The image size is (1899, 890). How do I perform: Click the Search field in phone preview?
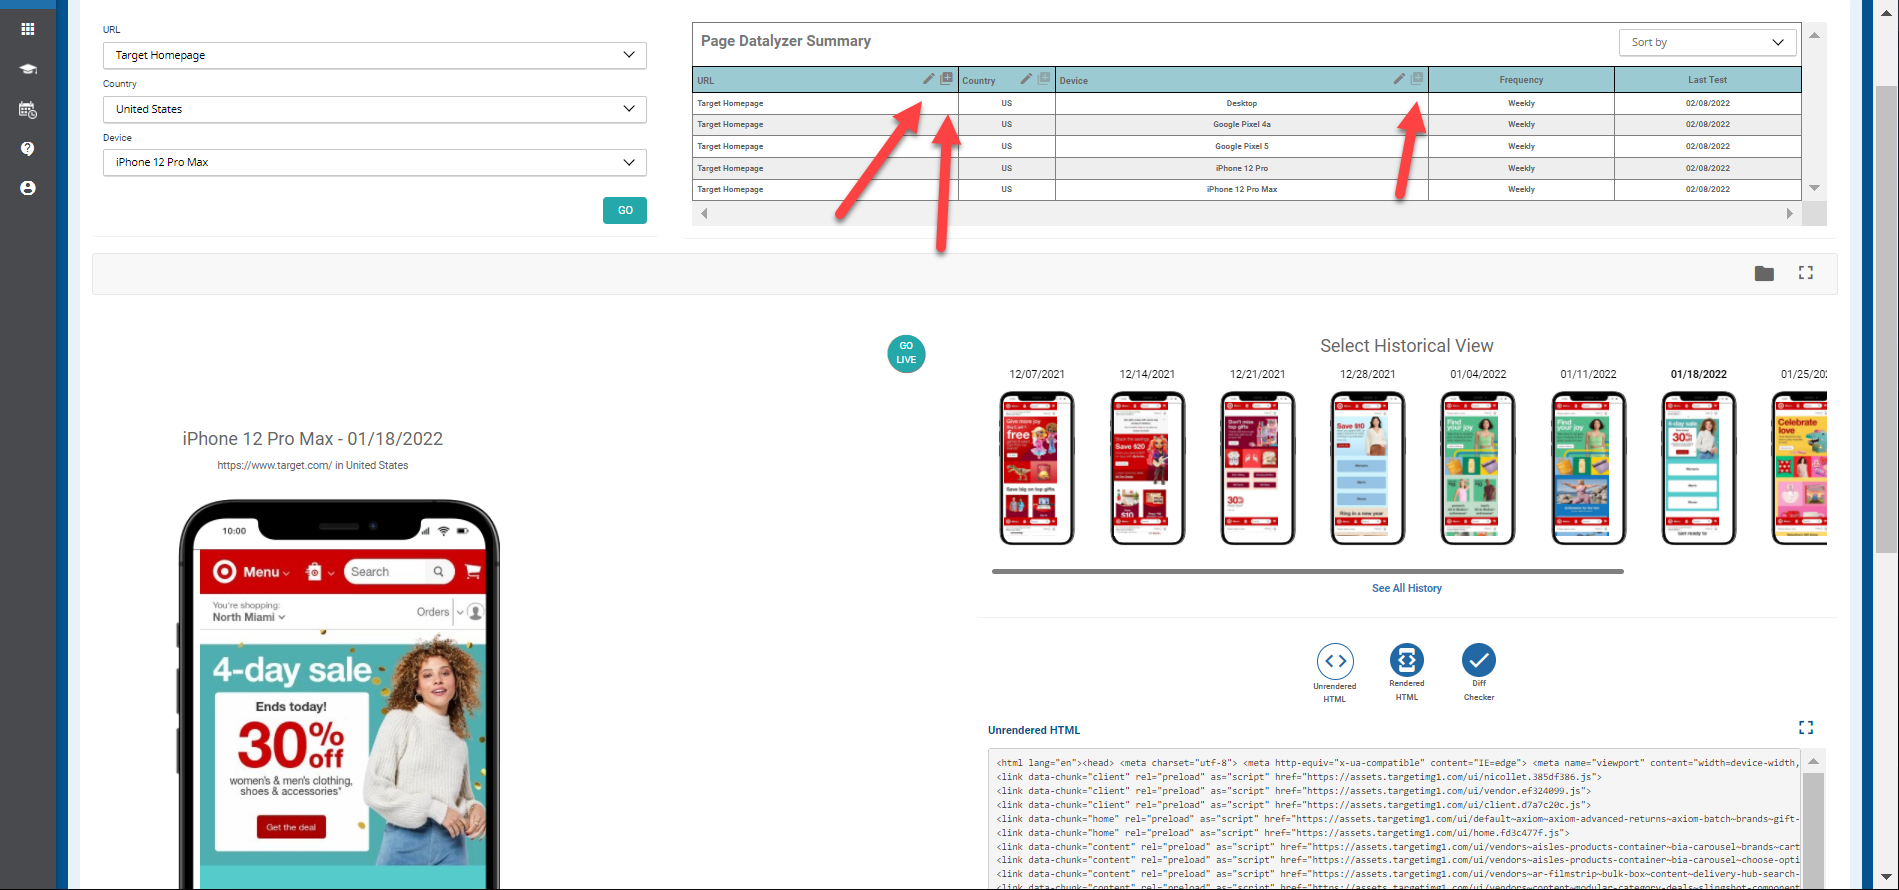click(398, 572)
